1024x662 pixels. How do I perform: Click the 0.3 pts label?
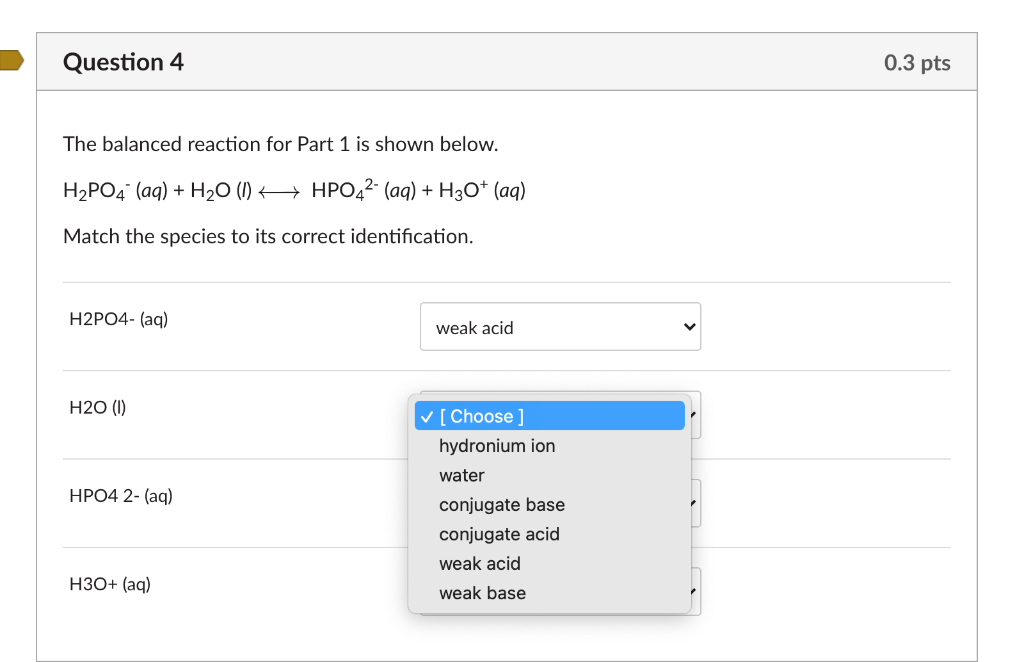pyautogui.click(x=917, y=63)
